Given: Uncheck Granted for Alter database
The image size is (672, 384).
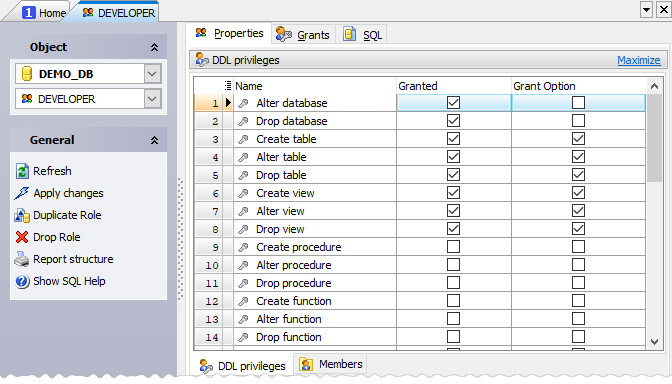Looking at the screenshot, I should [x=453, y=103].
